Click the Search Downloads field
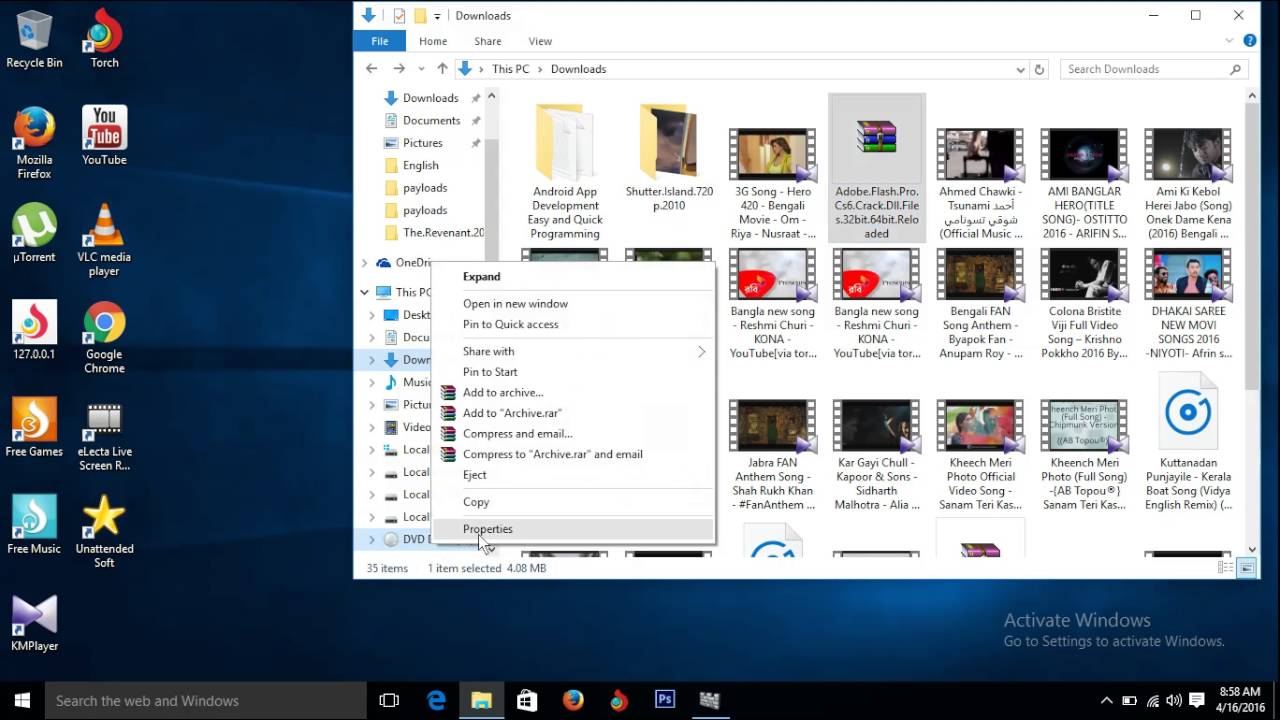 (1154, 69)
